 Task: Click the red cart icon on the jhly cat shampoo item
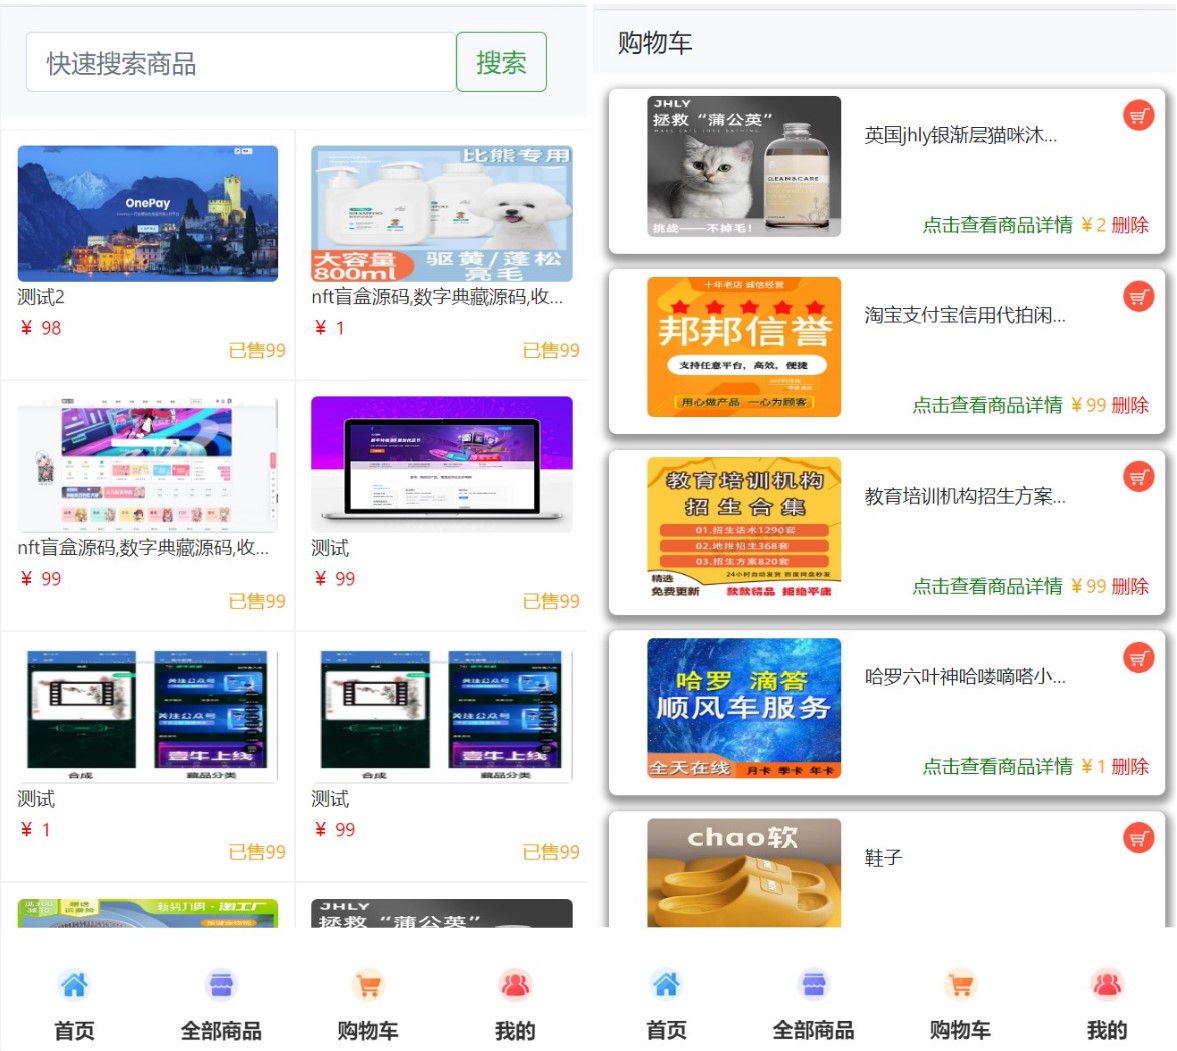click(1137, 115)
